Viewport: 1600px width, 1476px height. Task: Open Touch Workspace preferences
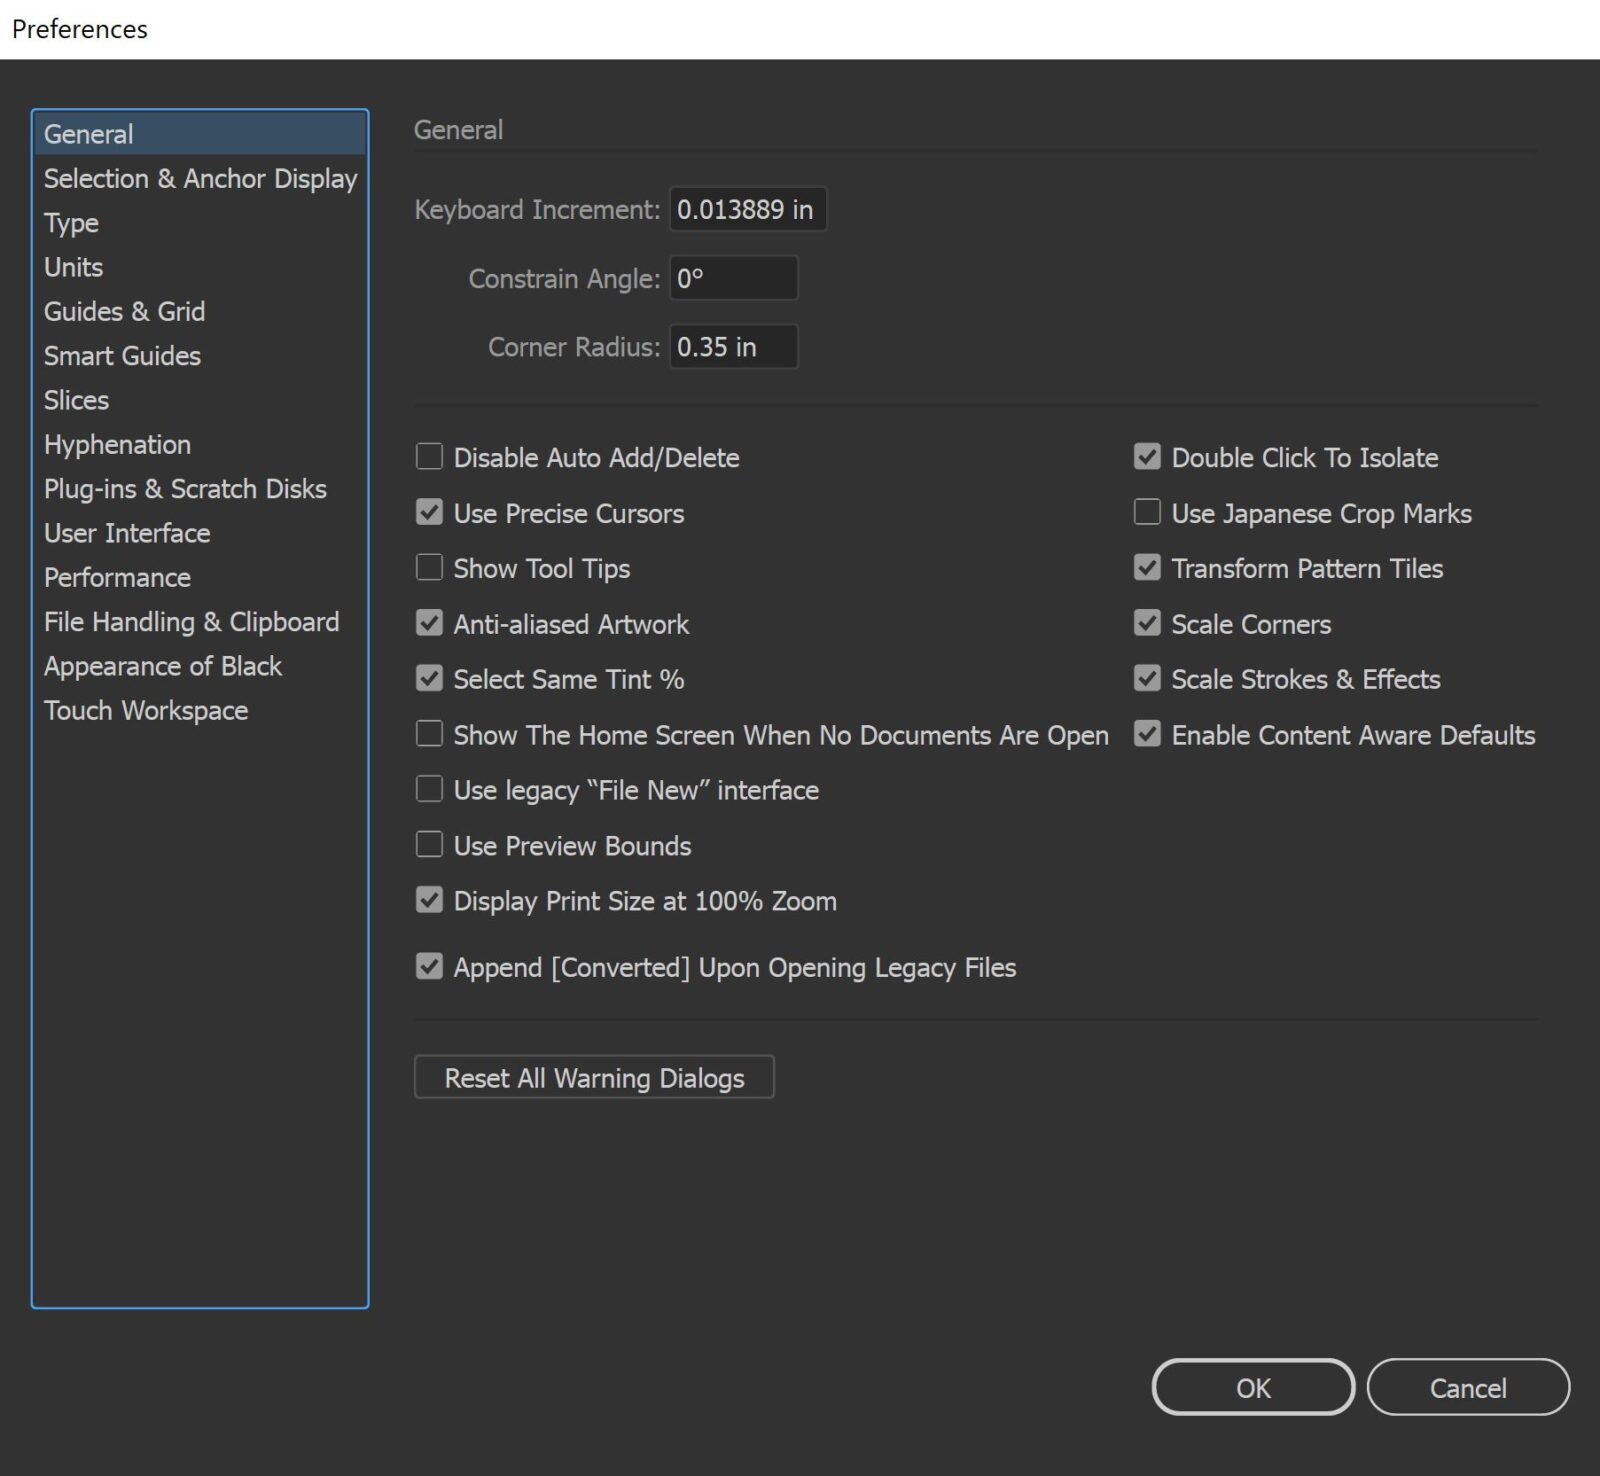[x=200, y=710]
